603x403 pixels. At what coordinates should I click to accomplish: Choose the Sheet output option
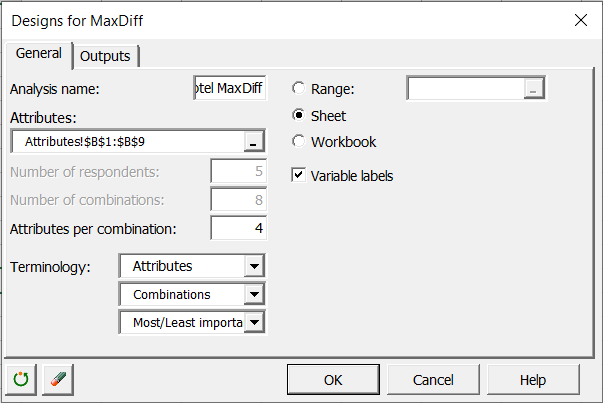click(x=298, y=116)
